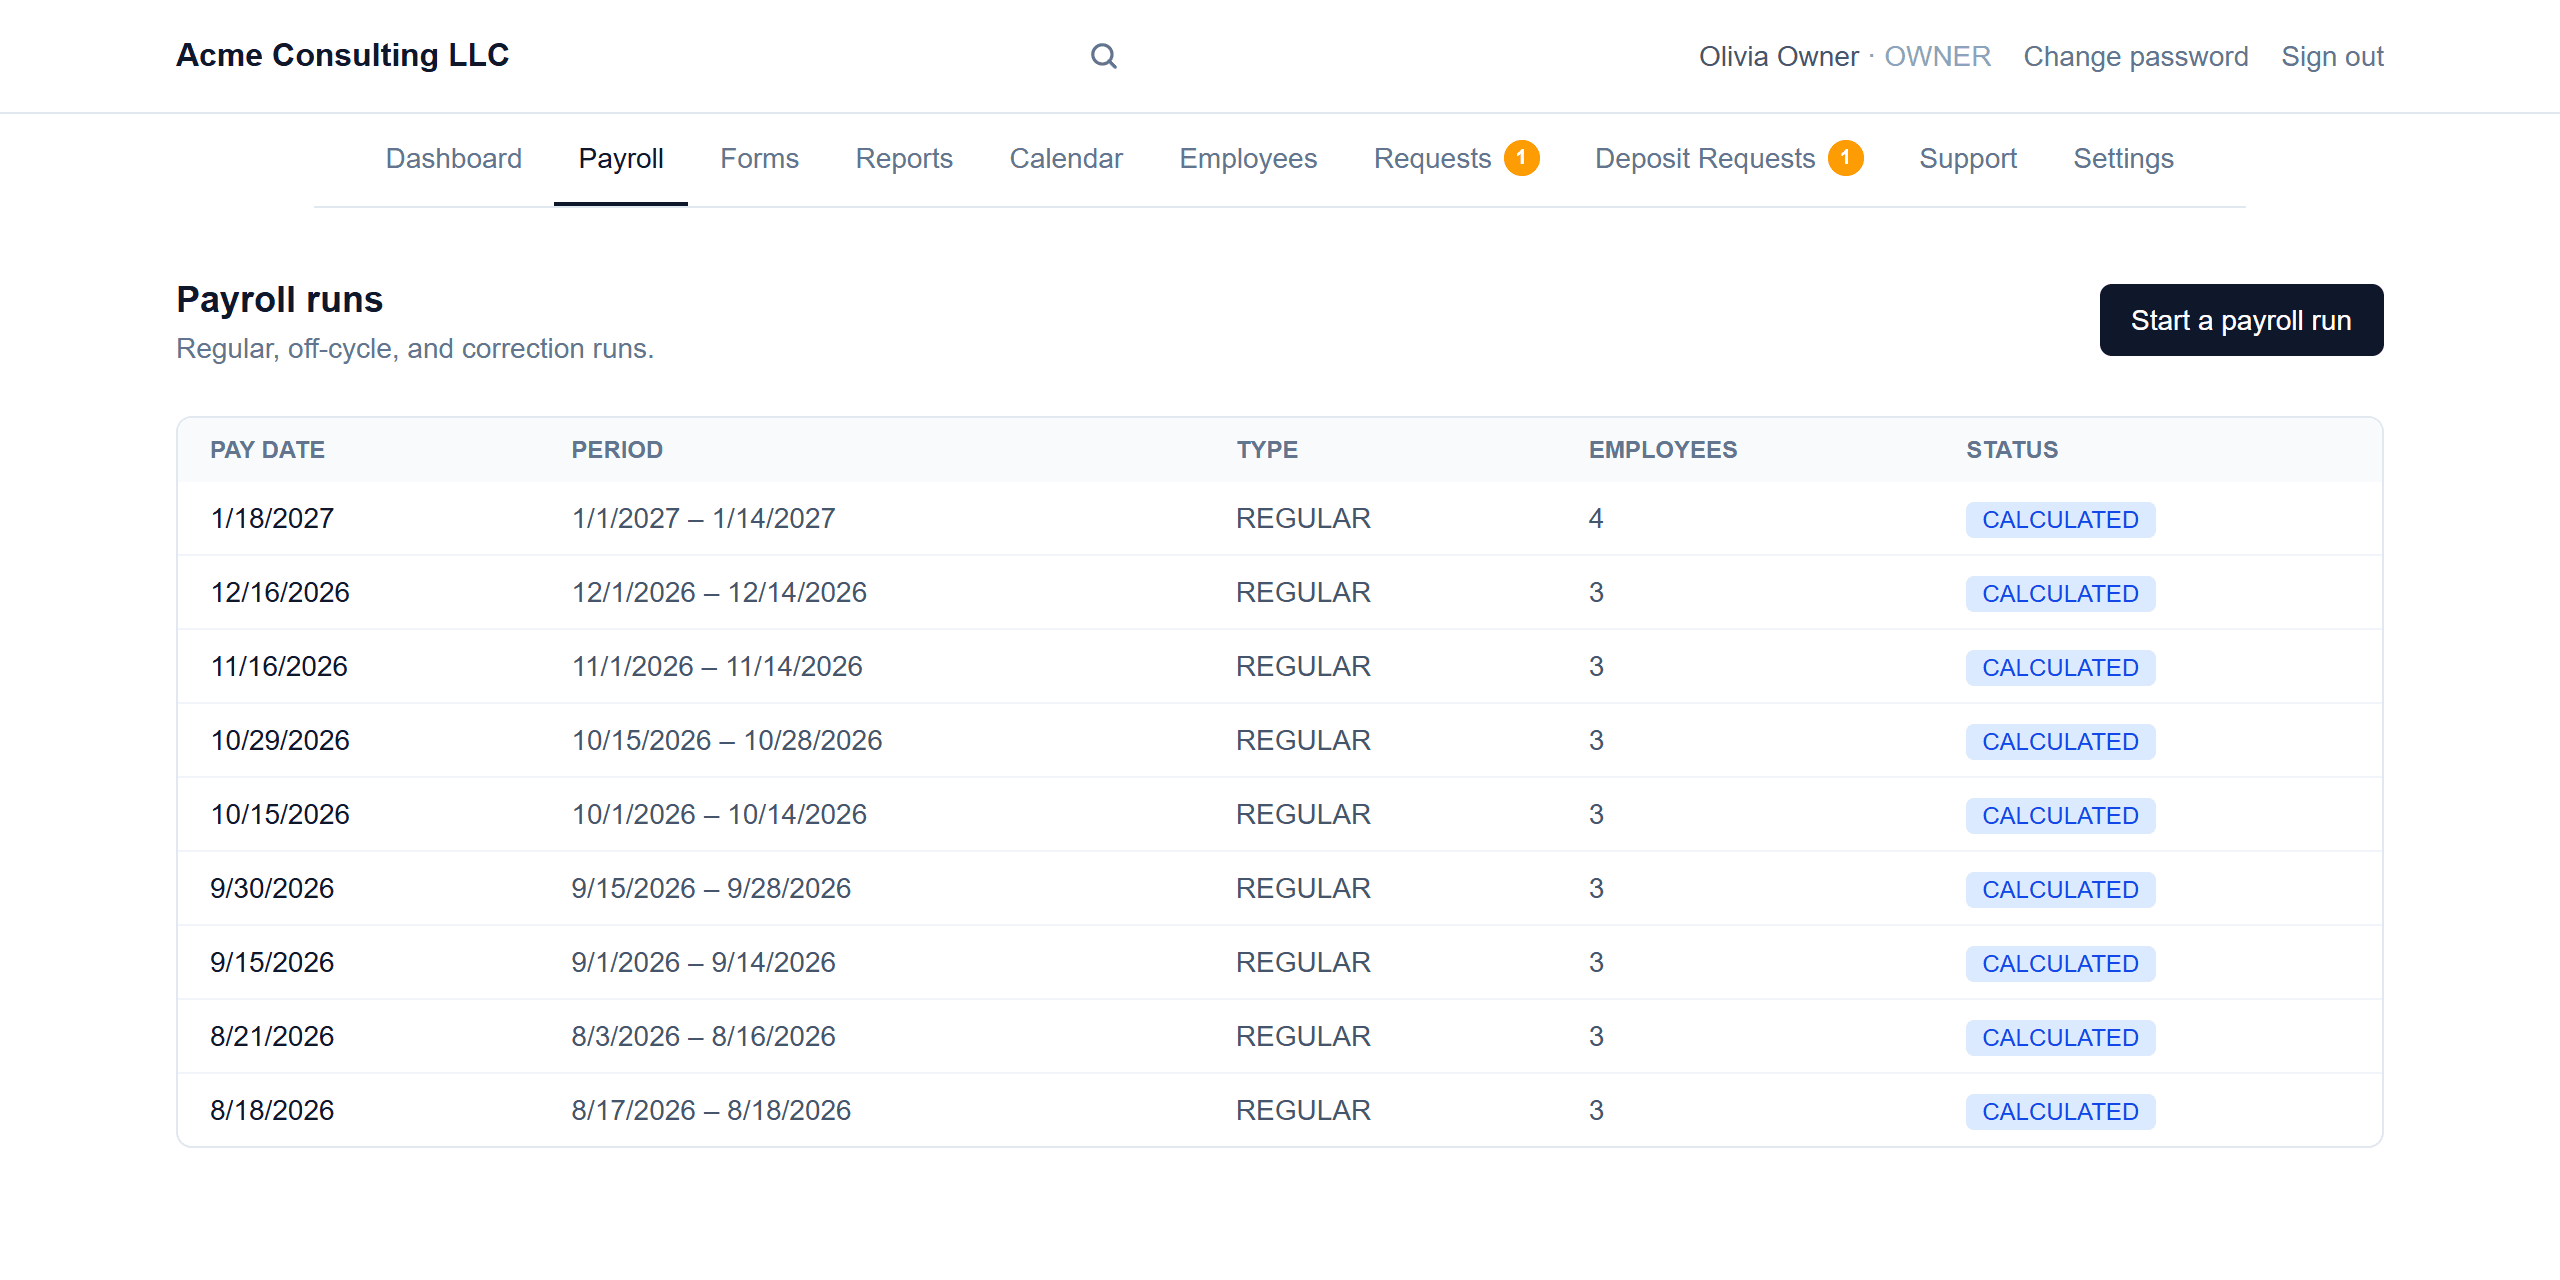Image resolution: width=2560 pixels, height=1280 pixels.
Task: Open the Reports tab
Action: tap(904, 158)
